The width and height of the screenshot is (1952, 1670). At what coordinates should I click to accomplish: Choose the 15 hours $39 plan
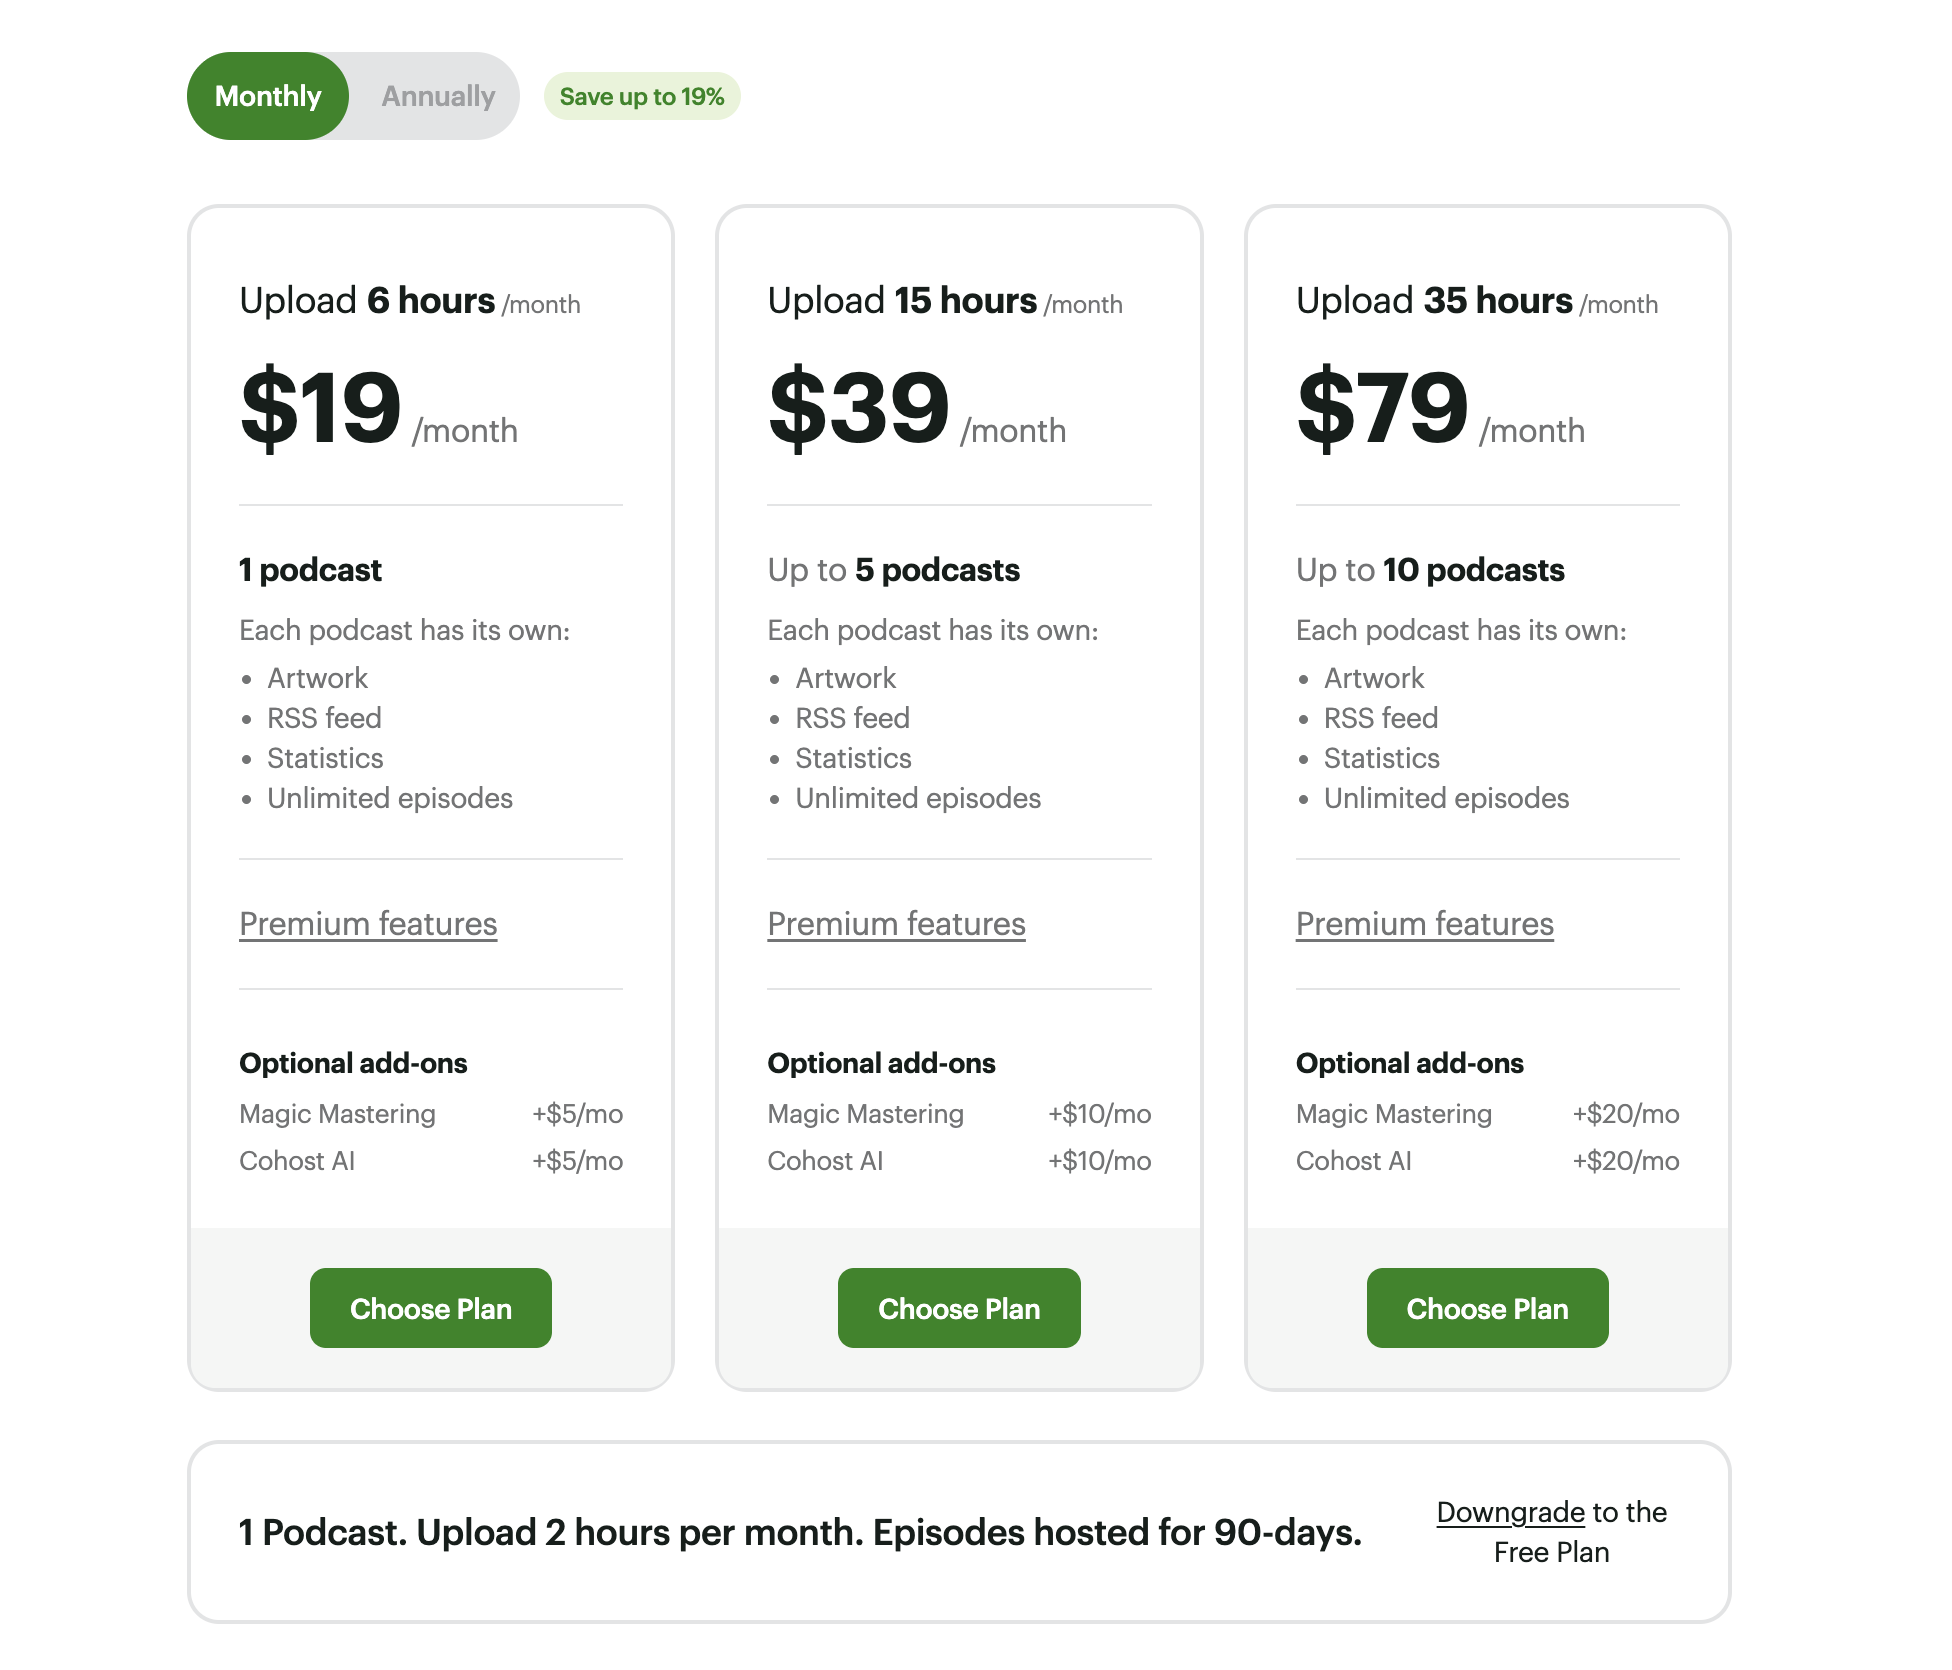click(959, 1308)
